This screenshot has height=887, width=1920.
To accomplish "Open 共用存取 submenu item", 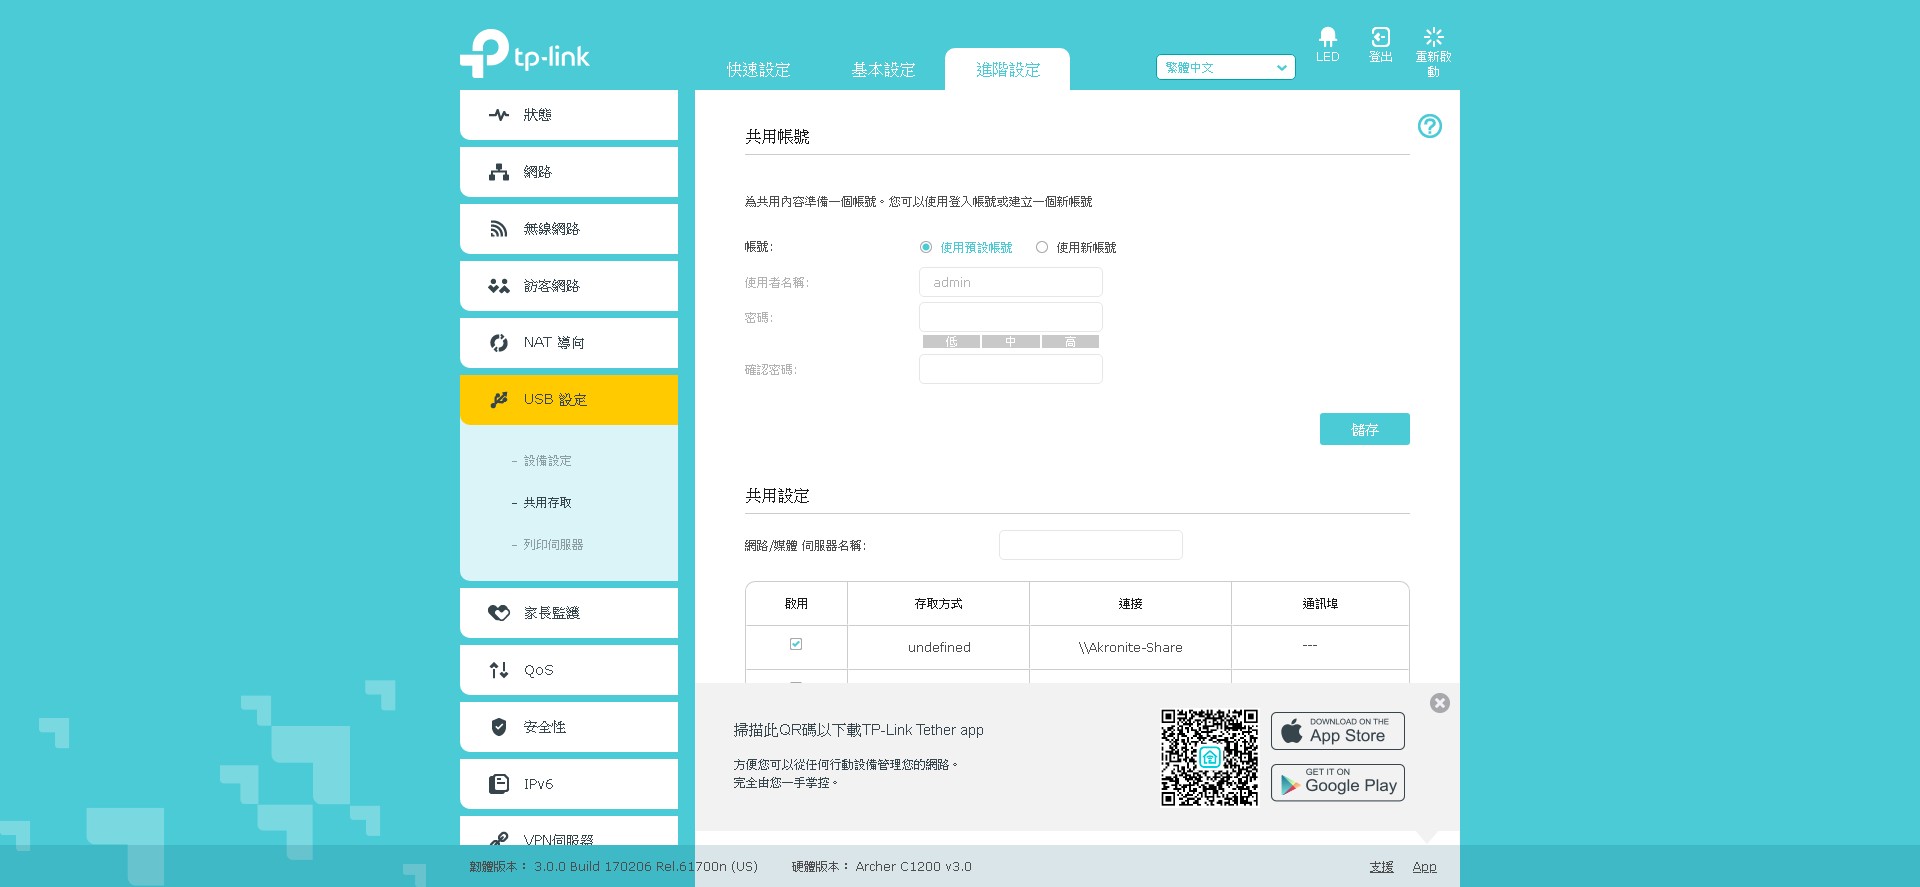I will tap(548, 503).
